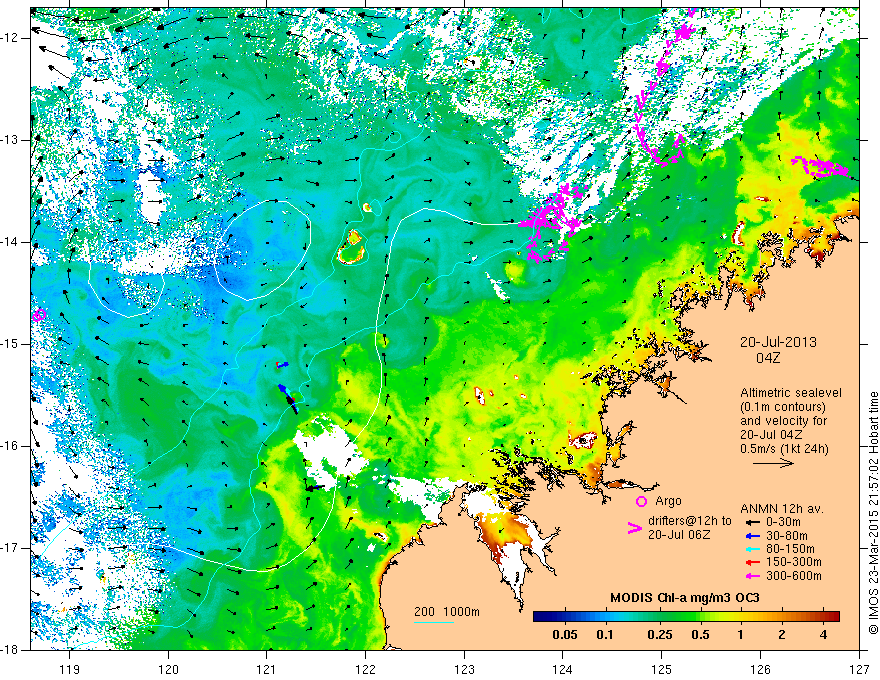880x680 pixels.
Task: Click the '127' longitude axis label
Action: coord(859,669)
